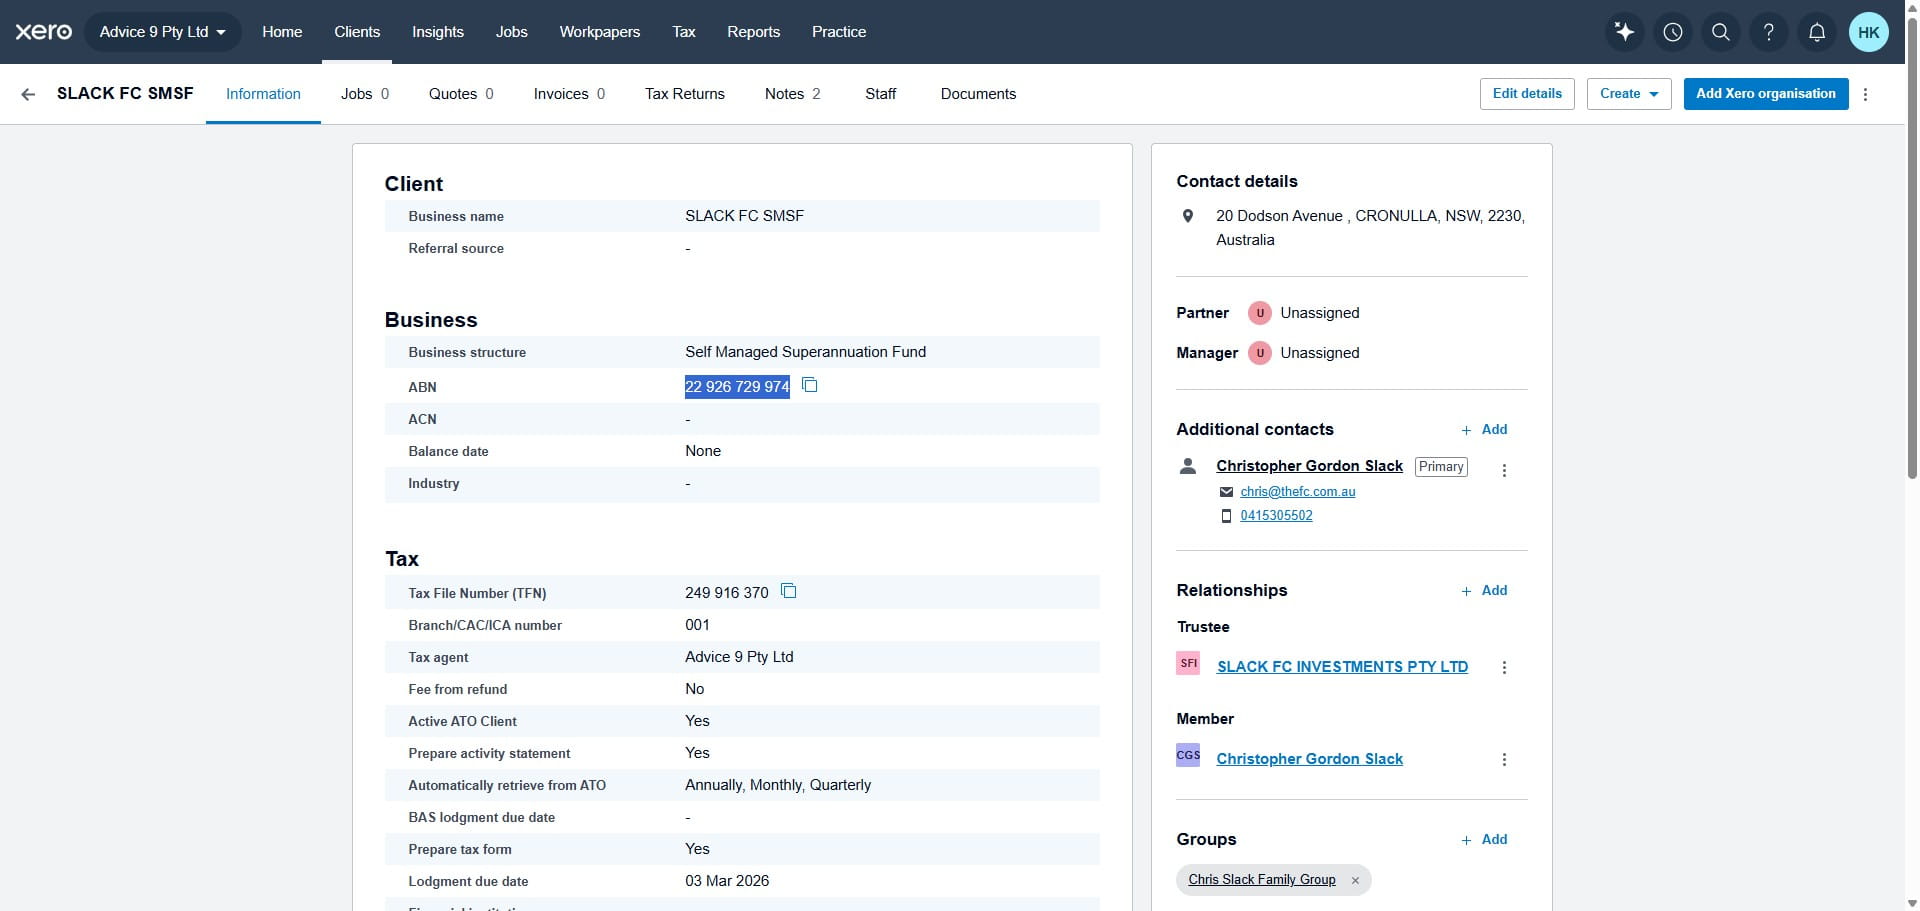
Task: Click the phone number 0415305502 link
Action: (1276, 516)
